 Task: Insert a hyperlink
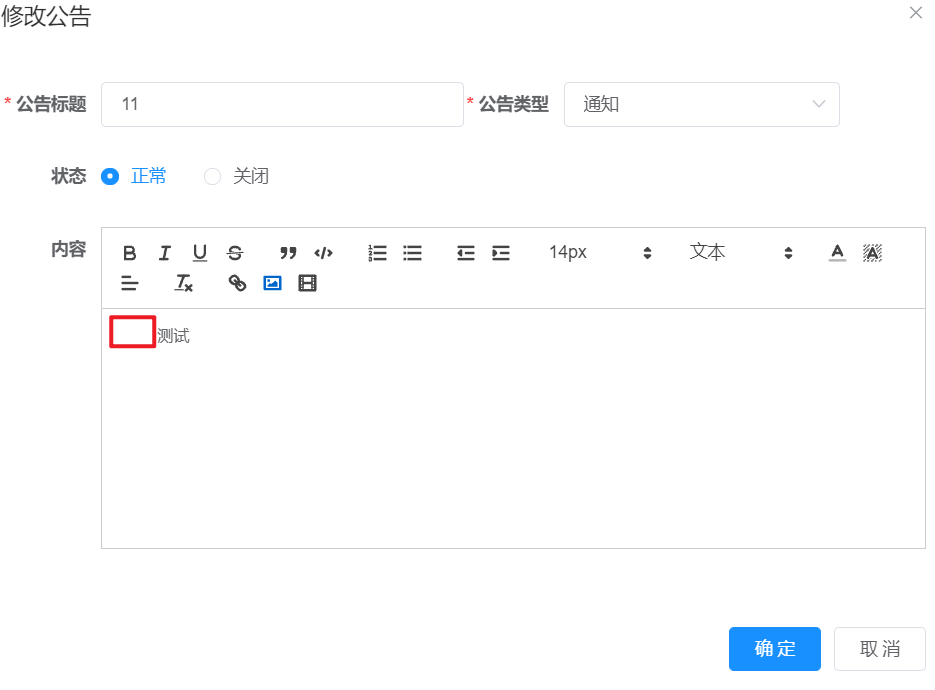[x=237, y=283]
